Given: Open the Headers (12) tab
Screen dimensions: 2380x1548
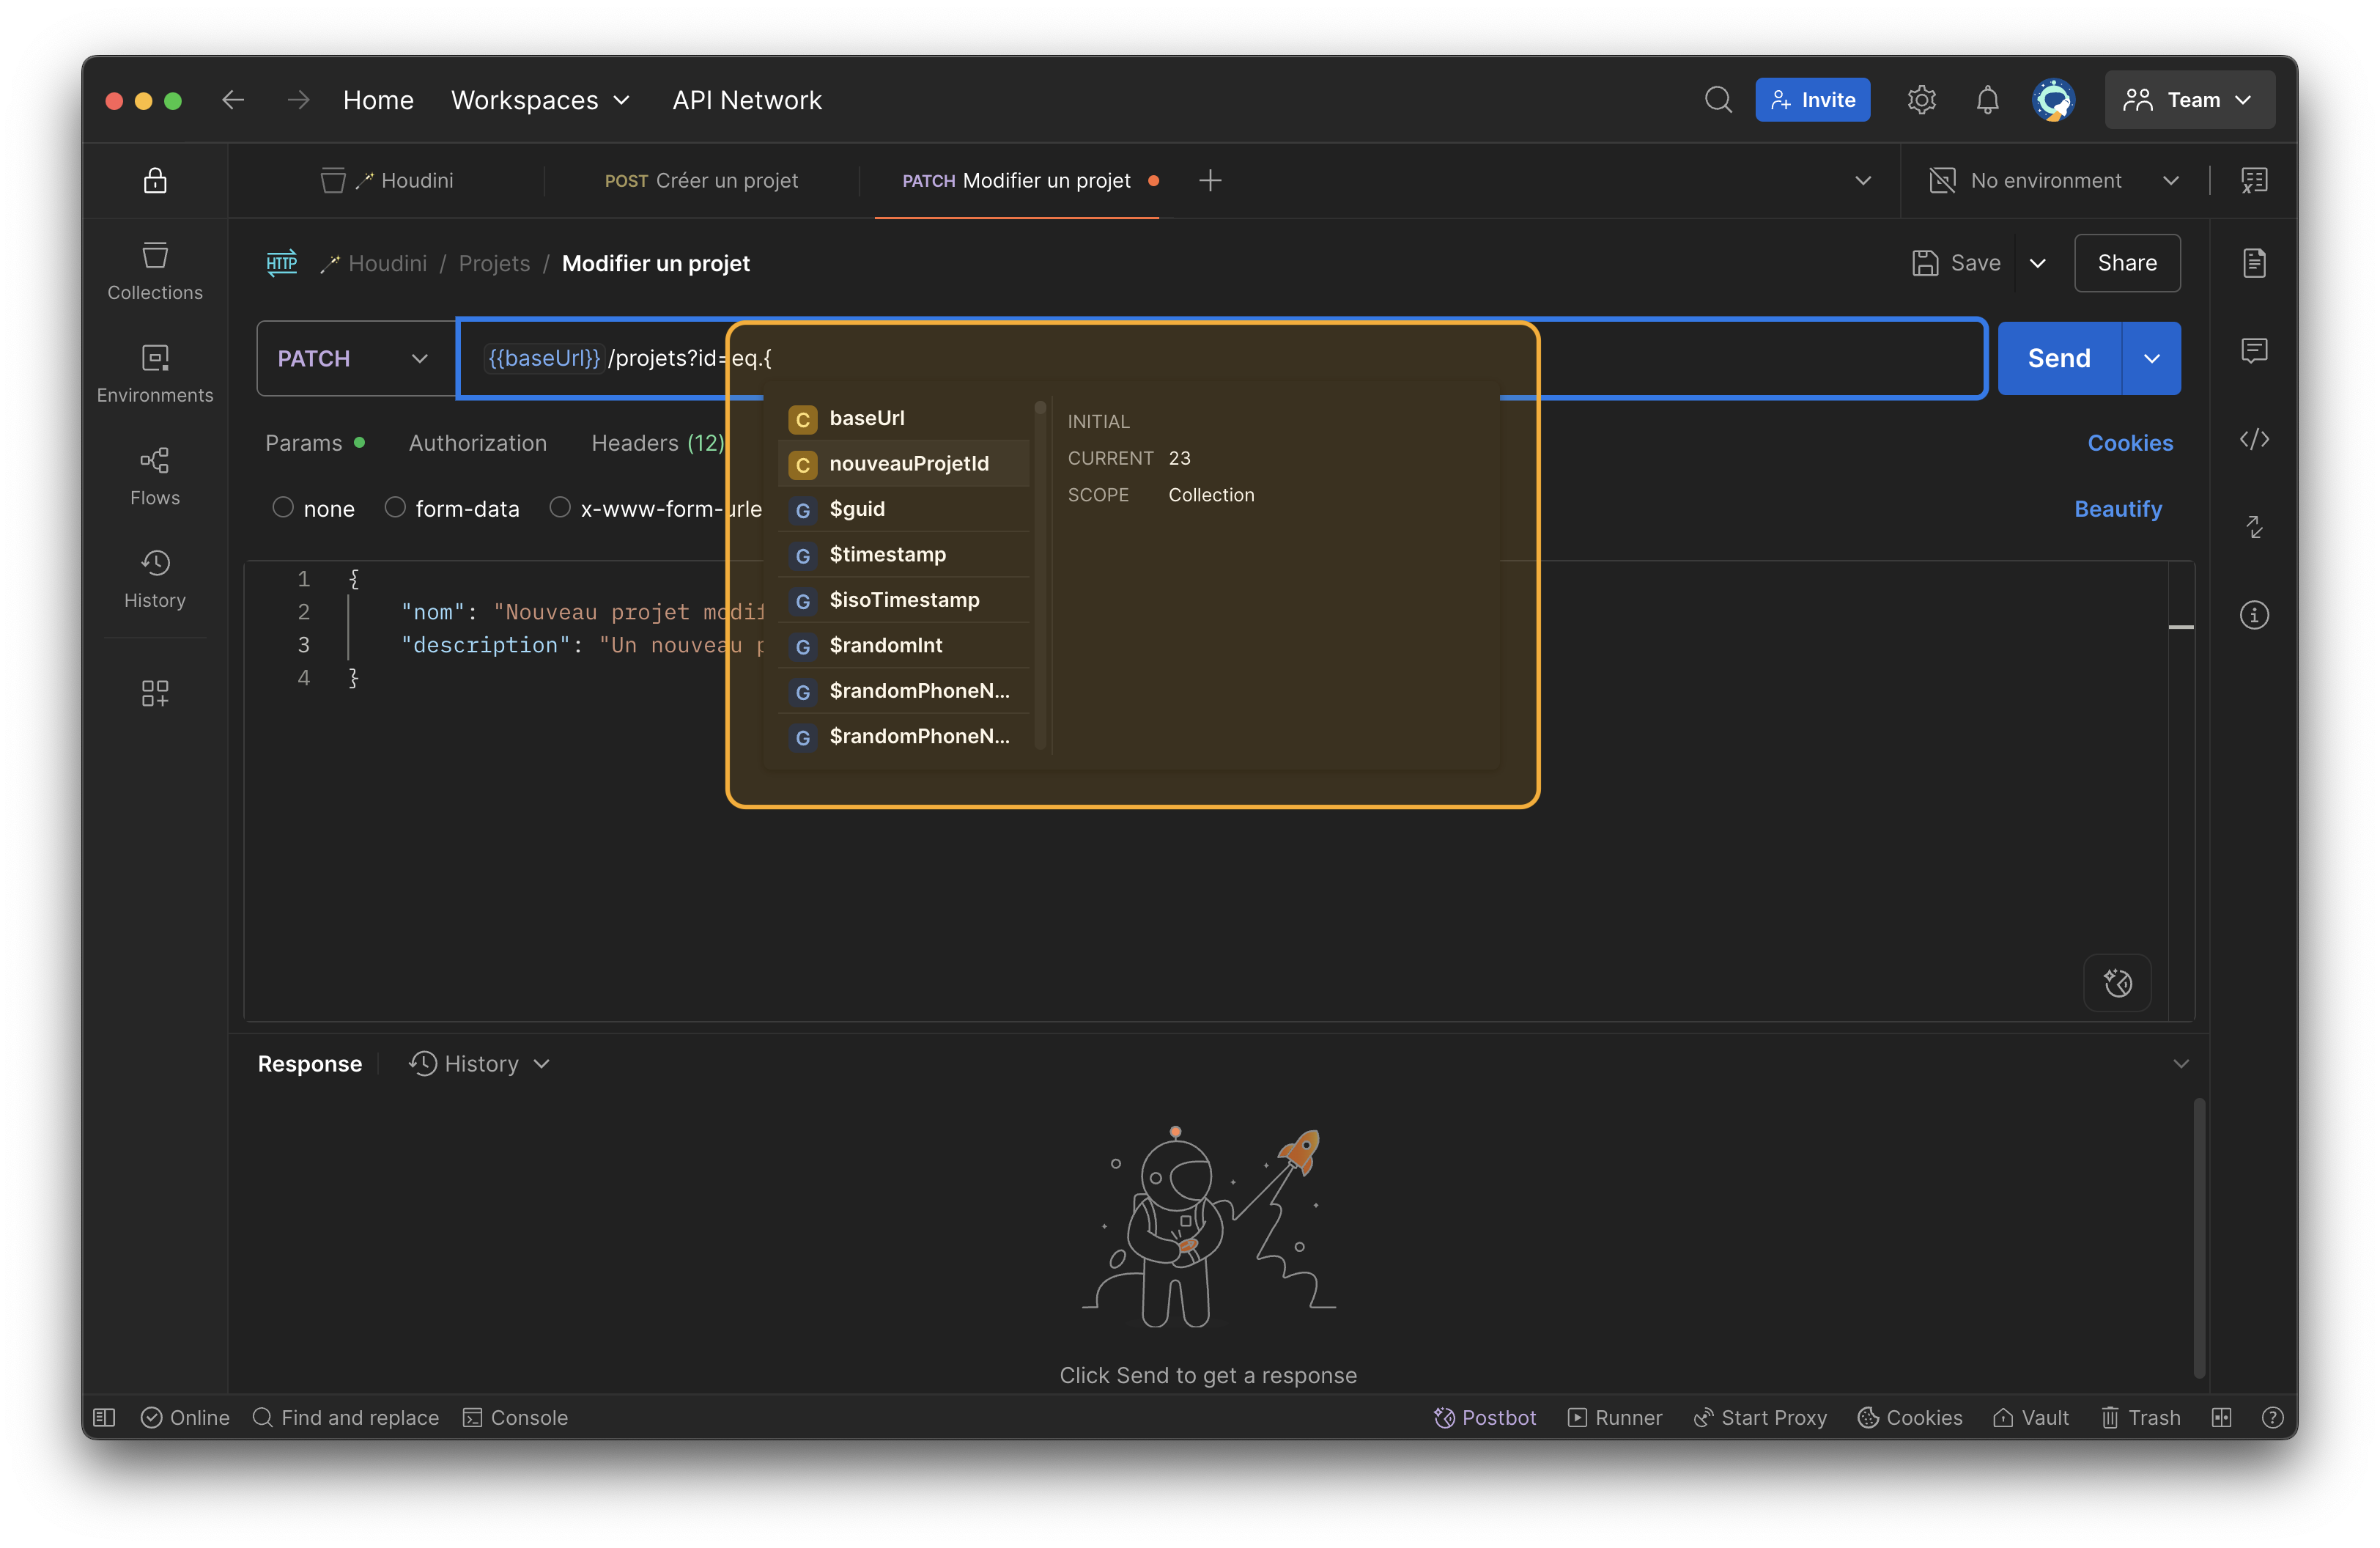Looking at the screenshot, I should 657,442.
